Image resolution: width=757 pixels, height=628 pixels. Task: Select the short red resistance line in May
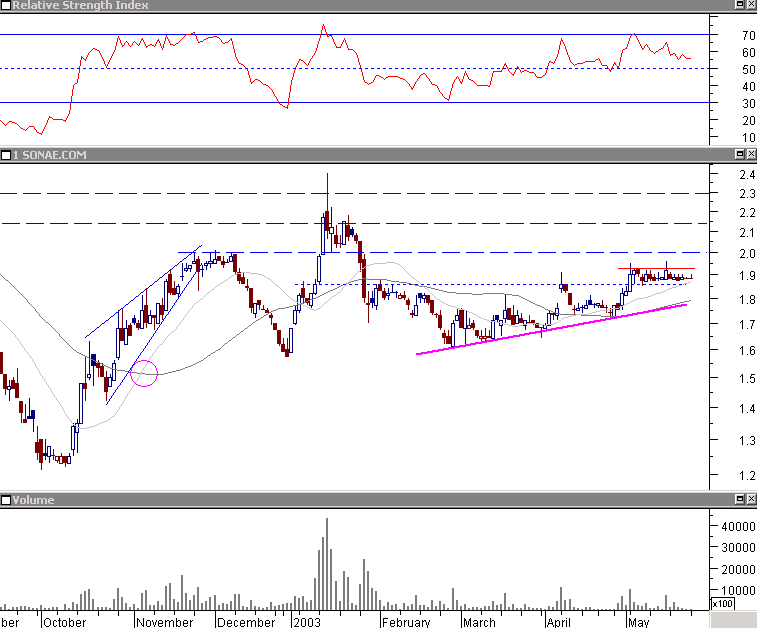[x=657, y=268]
